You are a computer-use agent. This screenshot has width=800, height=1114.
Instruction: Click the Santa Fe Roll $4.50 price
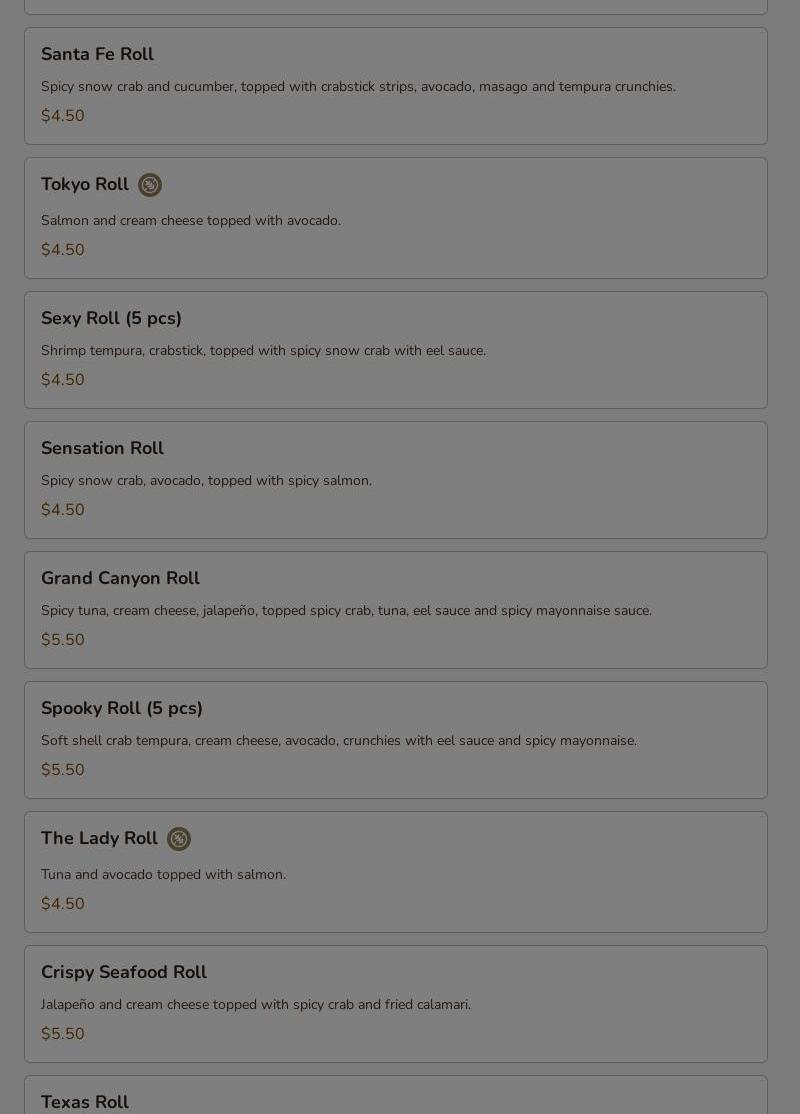click(x=63, y=116)
